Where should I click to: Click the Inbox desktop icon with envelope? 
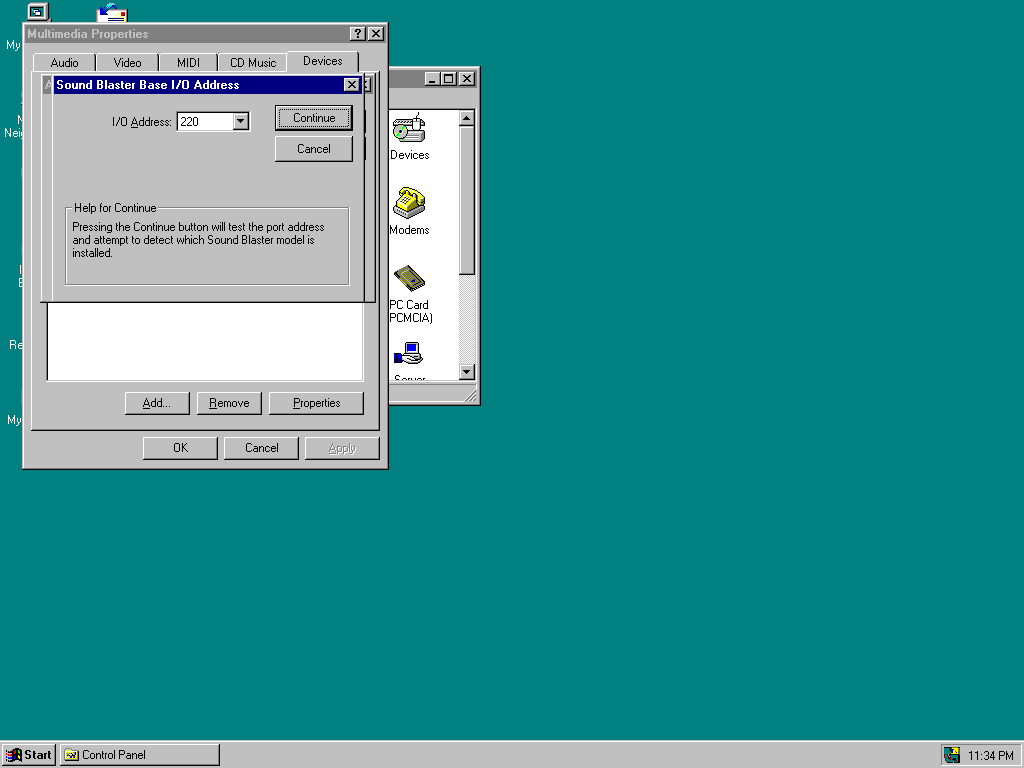click(x=112, y=13)
